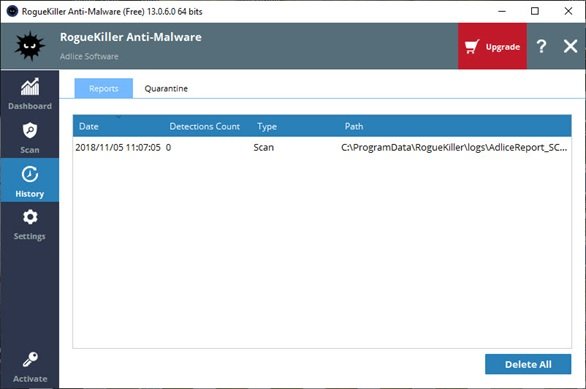Click the help question mark icon

(541, 46)
